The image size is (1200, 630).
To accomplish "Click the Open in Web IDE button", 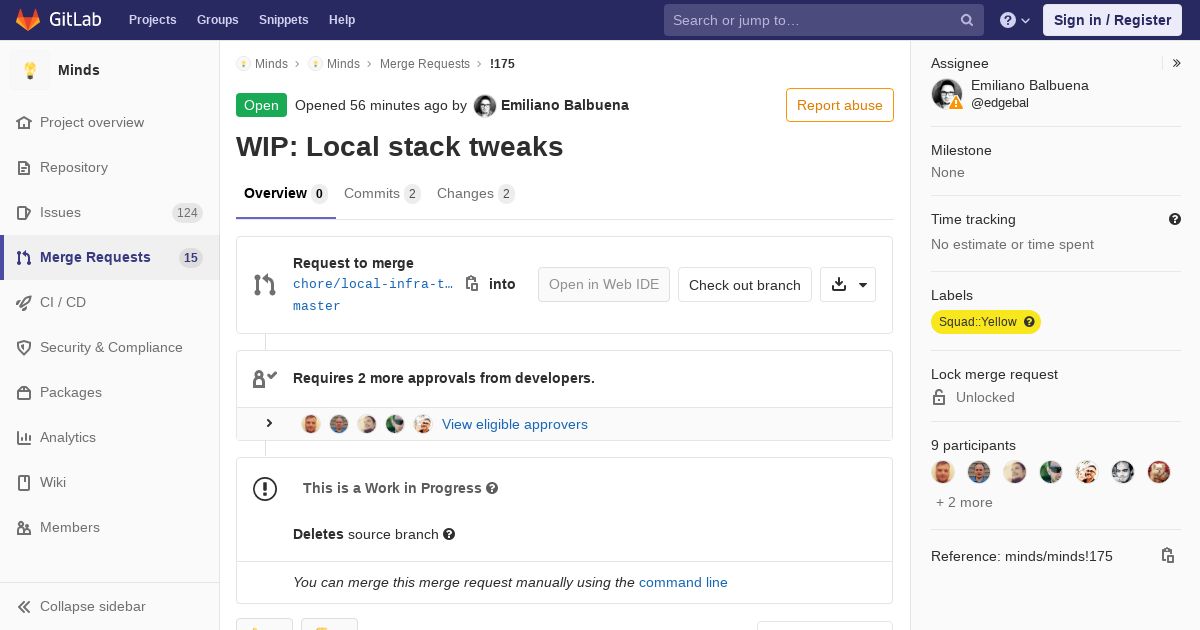I will pos(604,285).
